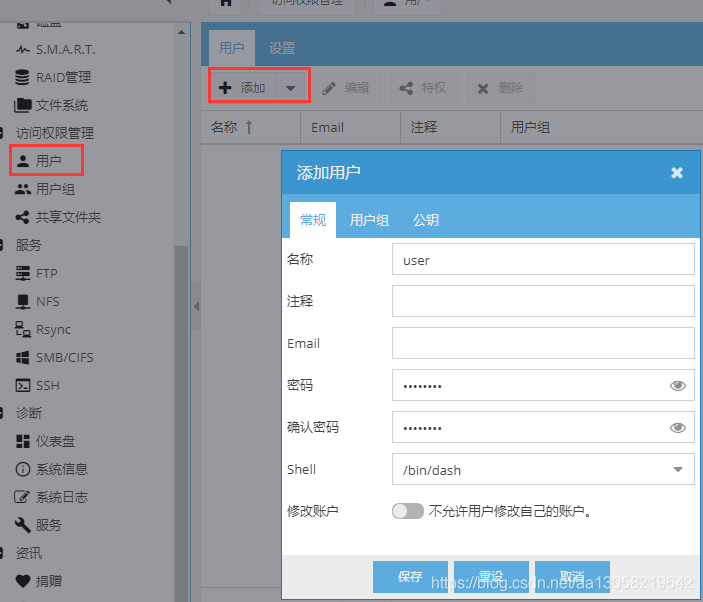
Task: Click the 重设 button
Action: point(491,576)
